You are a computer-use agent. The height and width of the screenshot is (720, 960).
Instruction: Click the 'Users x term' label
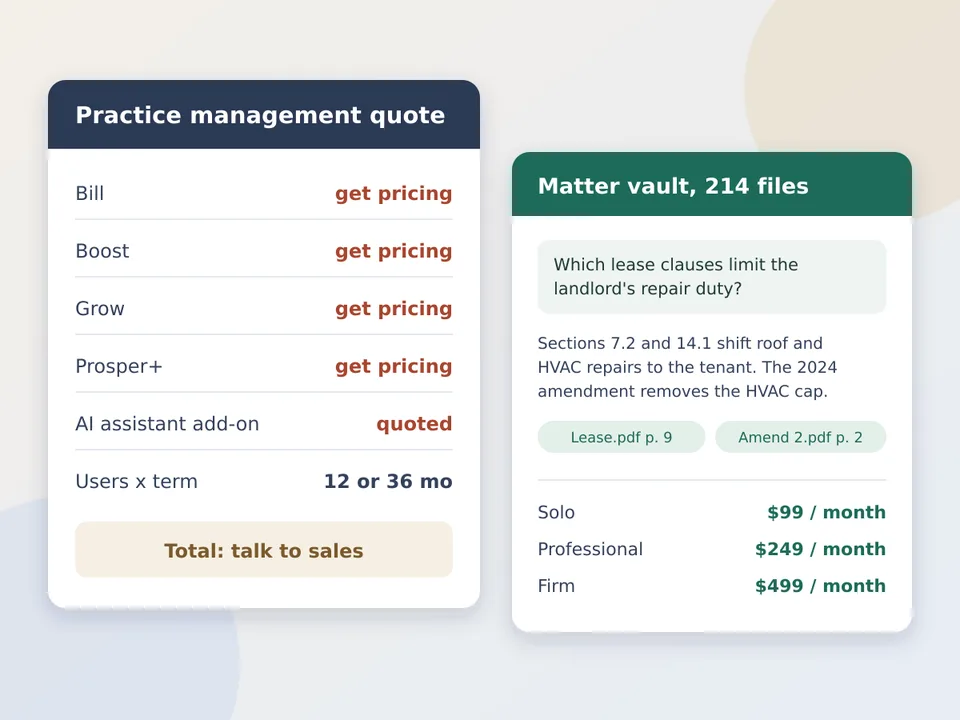pyautogui.click(x=137, y=481)
